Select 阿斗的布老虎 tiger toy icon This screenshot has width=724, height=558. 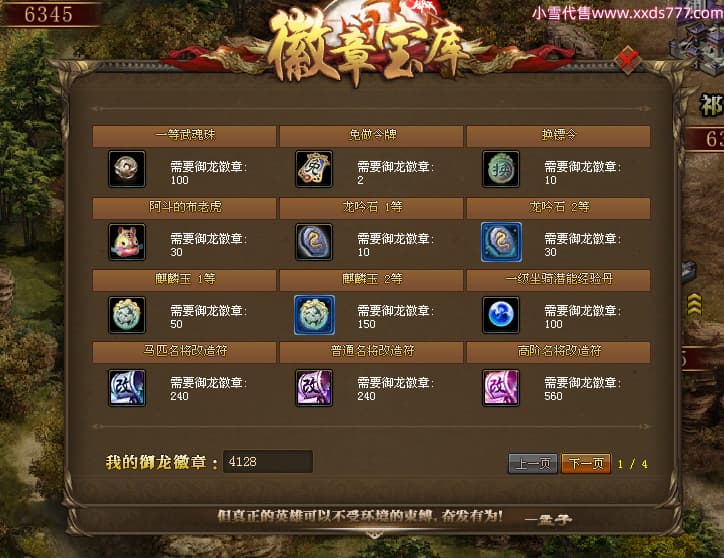(127, 242)
